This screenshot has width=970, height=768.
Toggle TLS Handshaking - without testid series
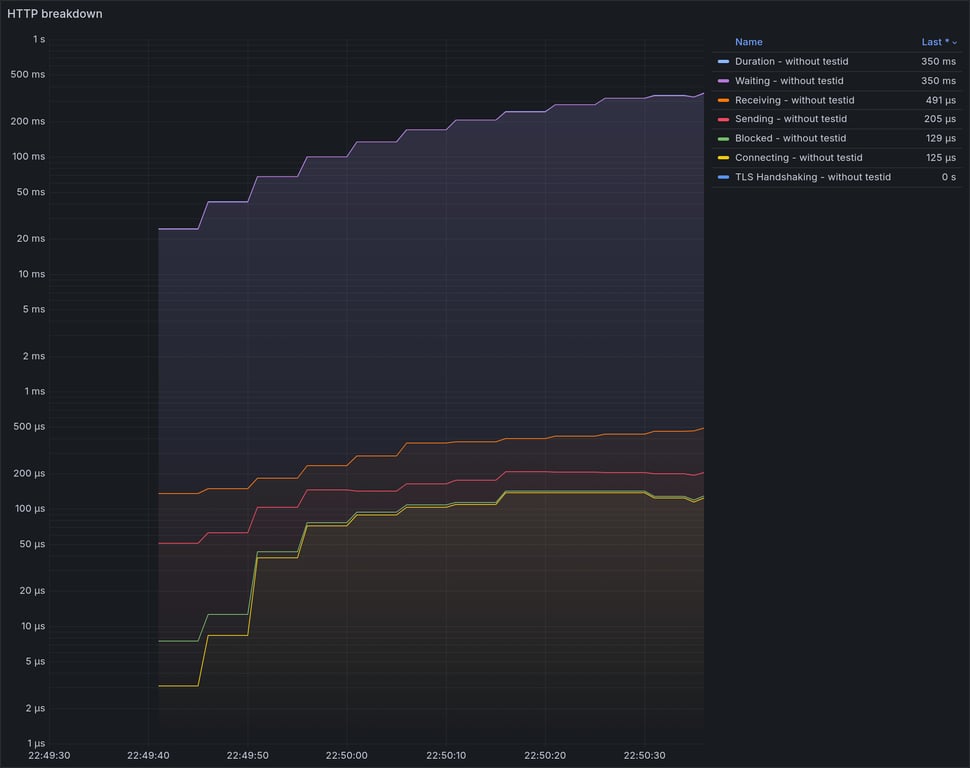coord(813,176)
